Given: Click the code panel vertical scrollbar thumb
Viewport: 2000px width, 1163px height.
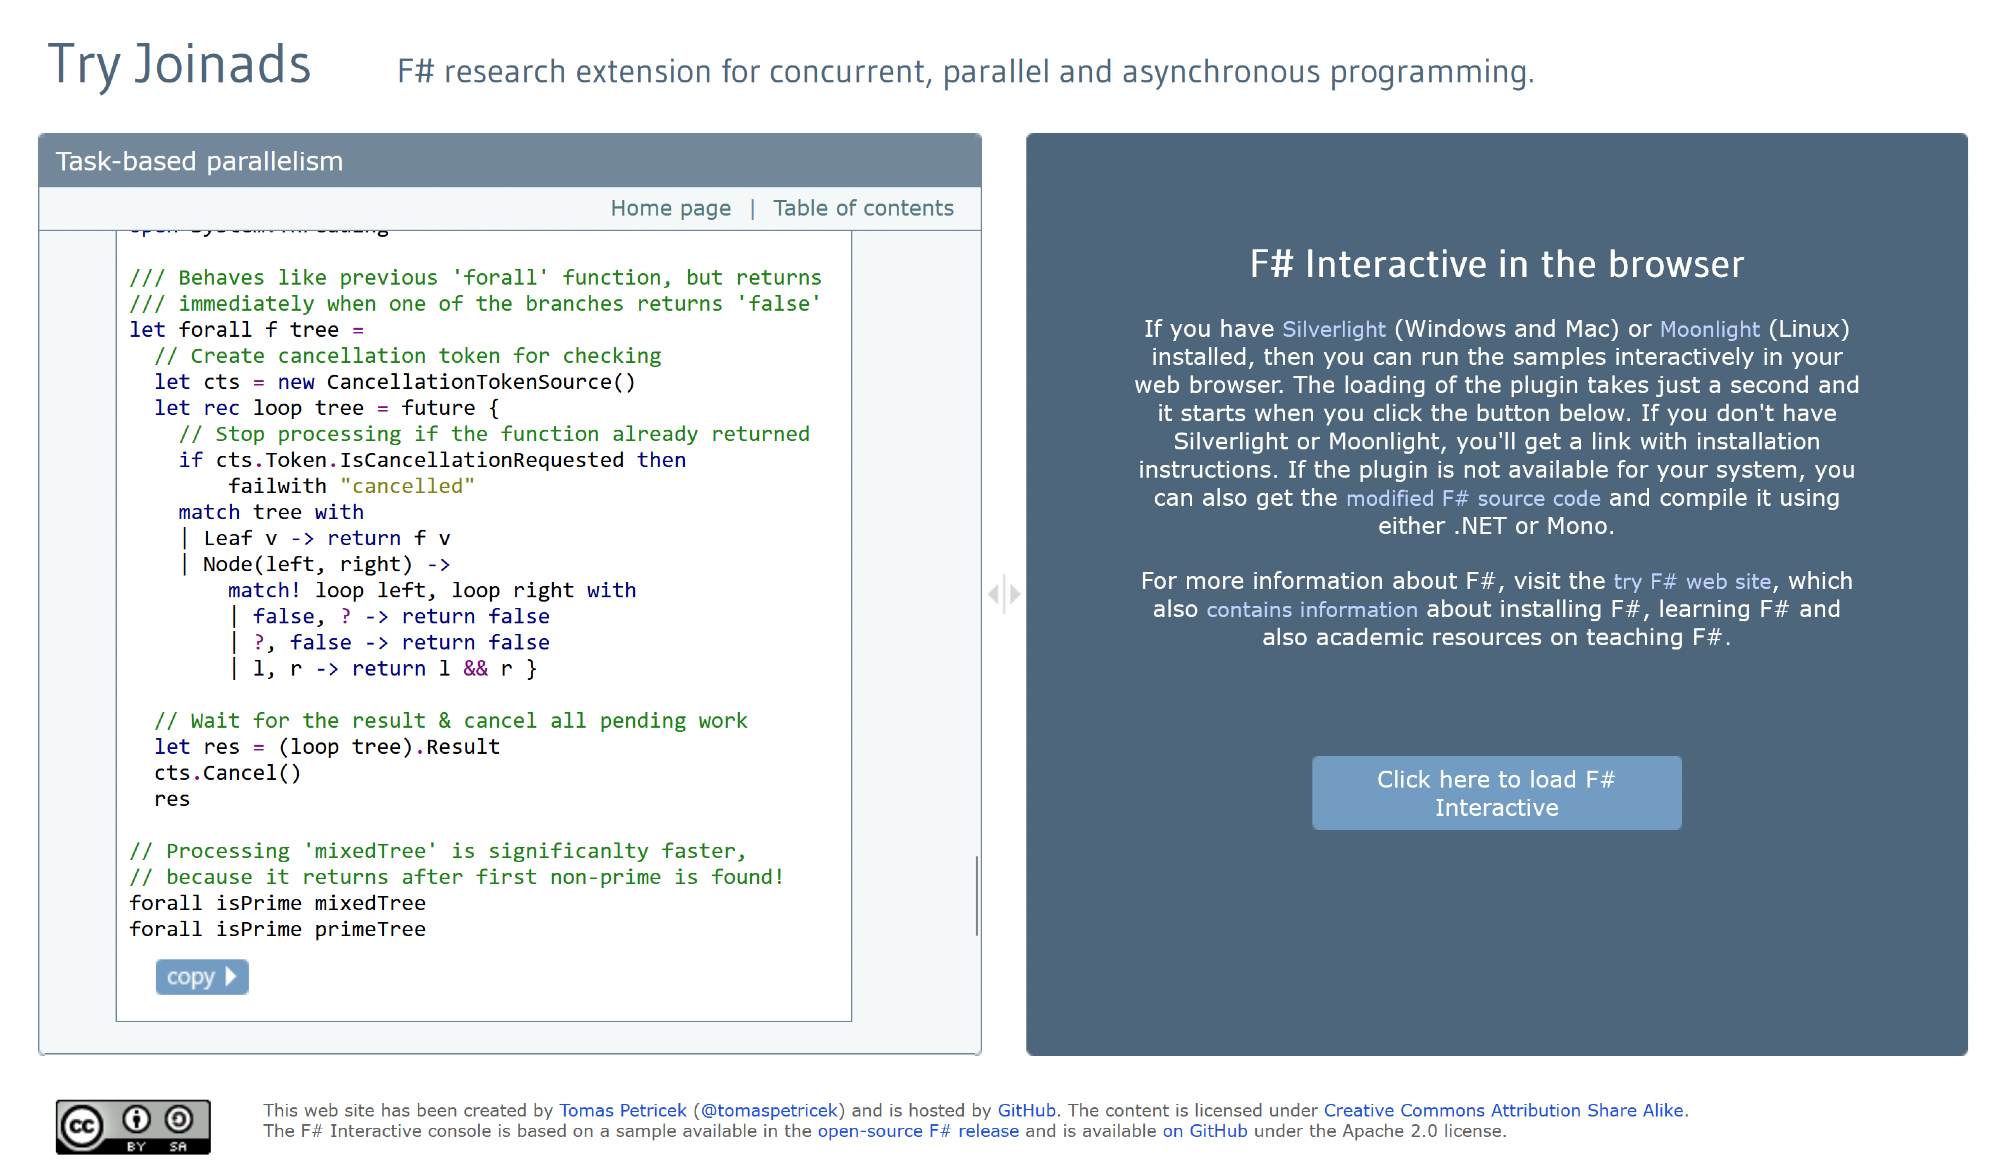Looking at the screenshot, I should (976, 895).
